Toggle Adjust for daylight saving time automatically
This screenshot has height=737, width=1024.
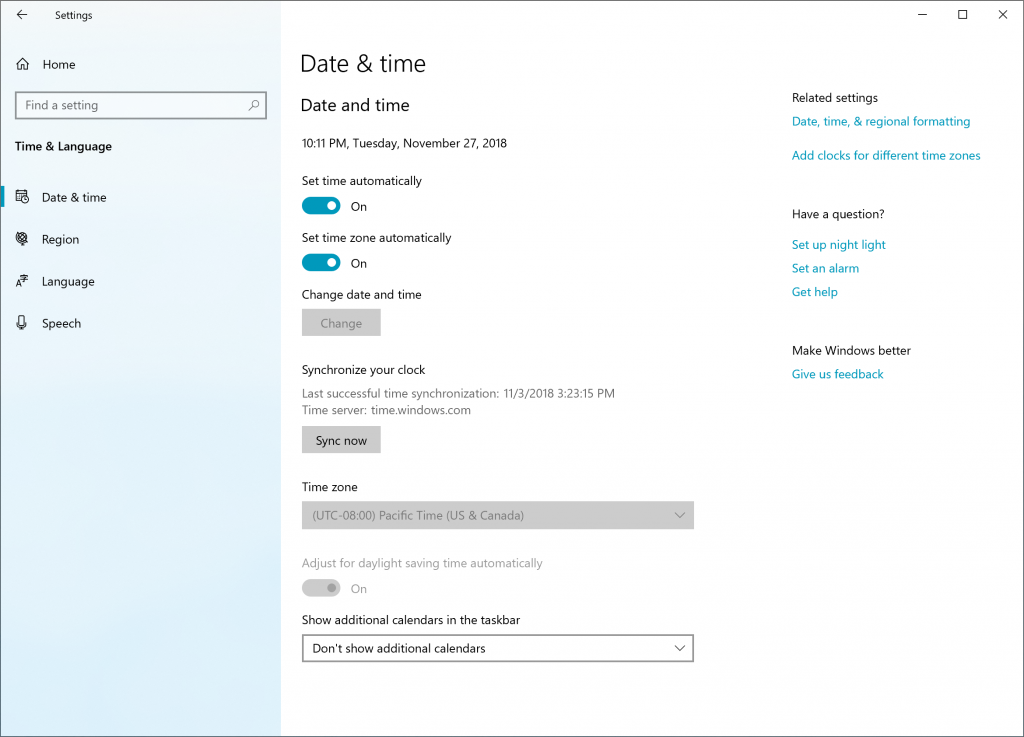tap(320, 588)
